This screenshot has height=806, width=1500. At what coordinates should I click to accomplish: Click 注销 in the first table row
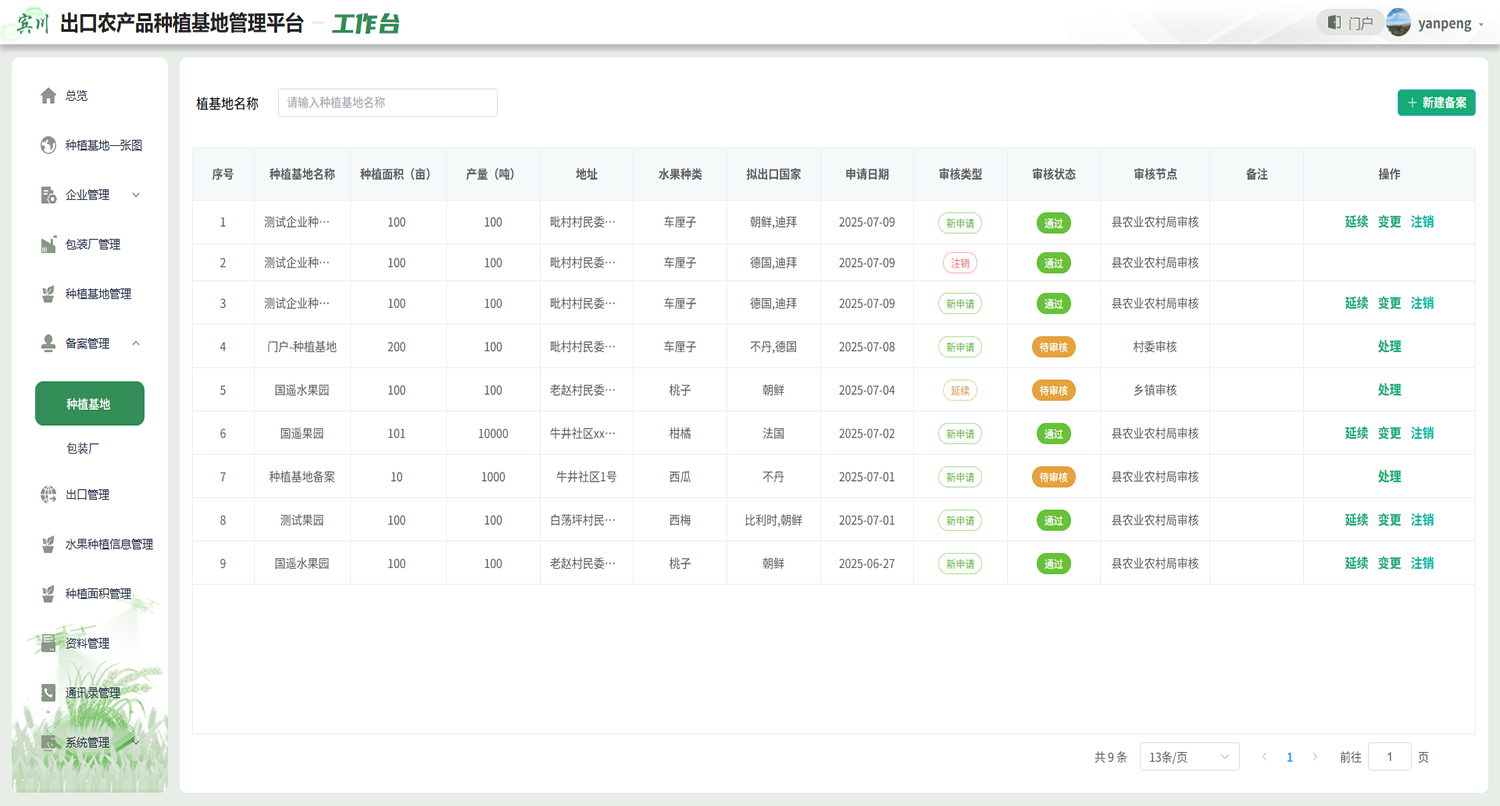[1422, 222]
